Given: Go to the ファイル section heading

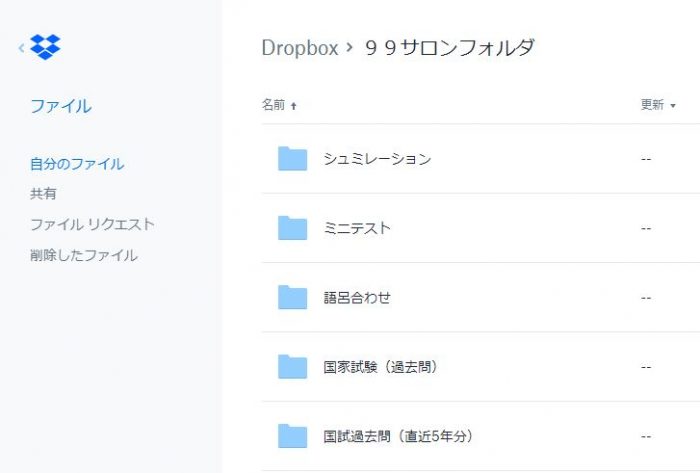Looking at the screenshot, I should tap(61, 106).
